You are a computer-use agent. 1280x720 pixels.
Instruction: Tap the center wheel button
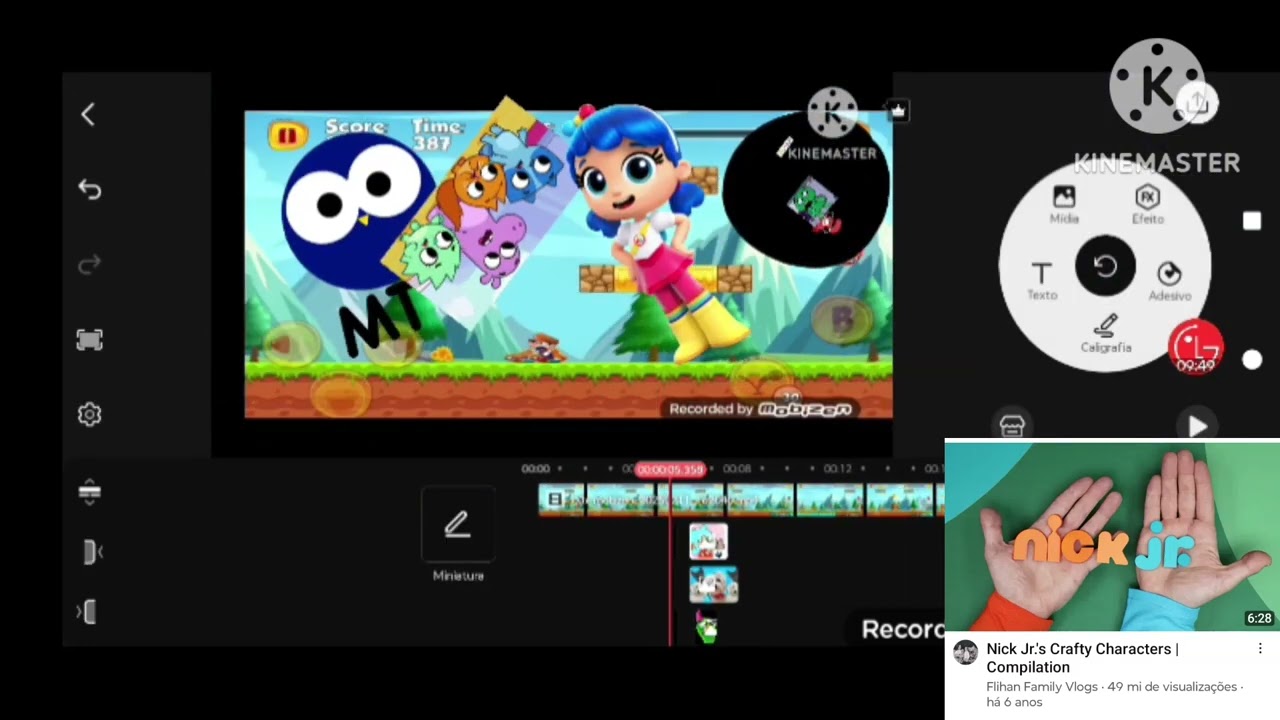(1105, 267)
